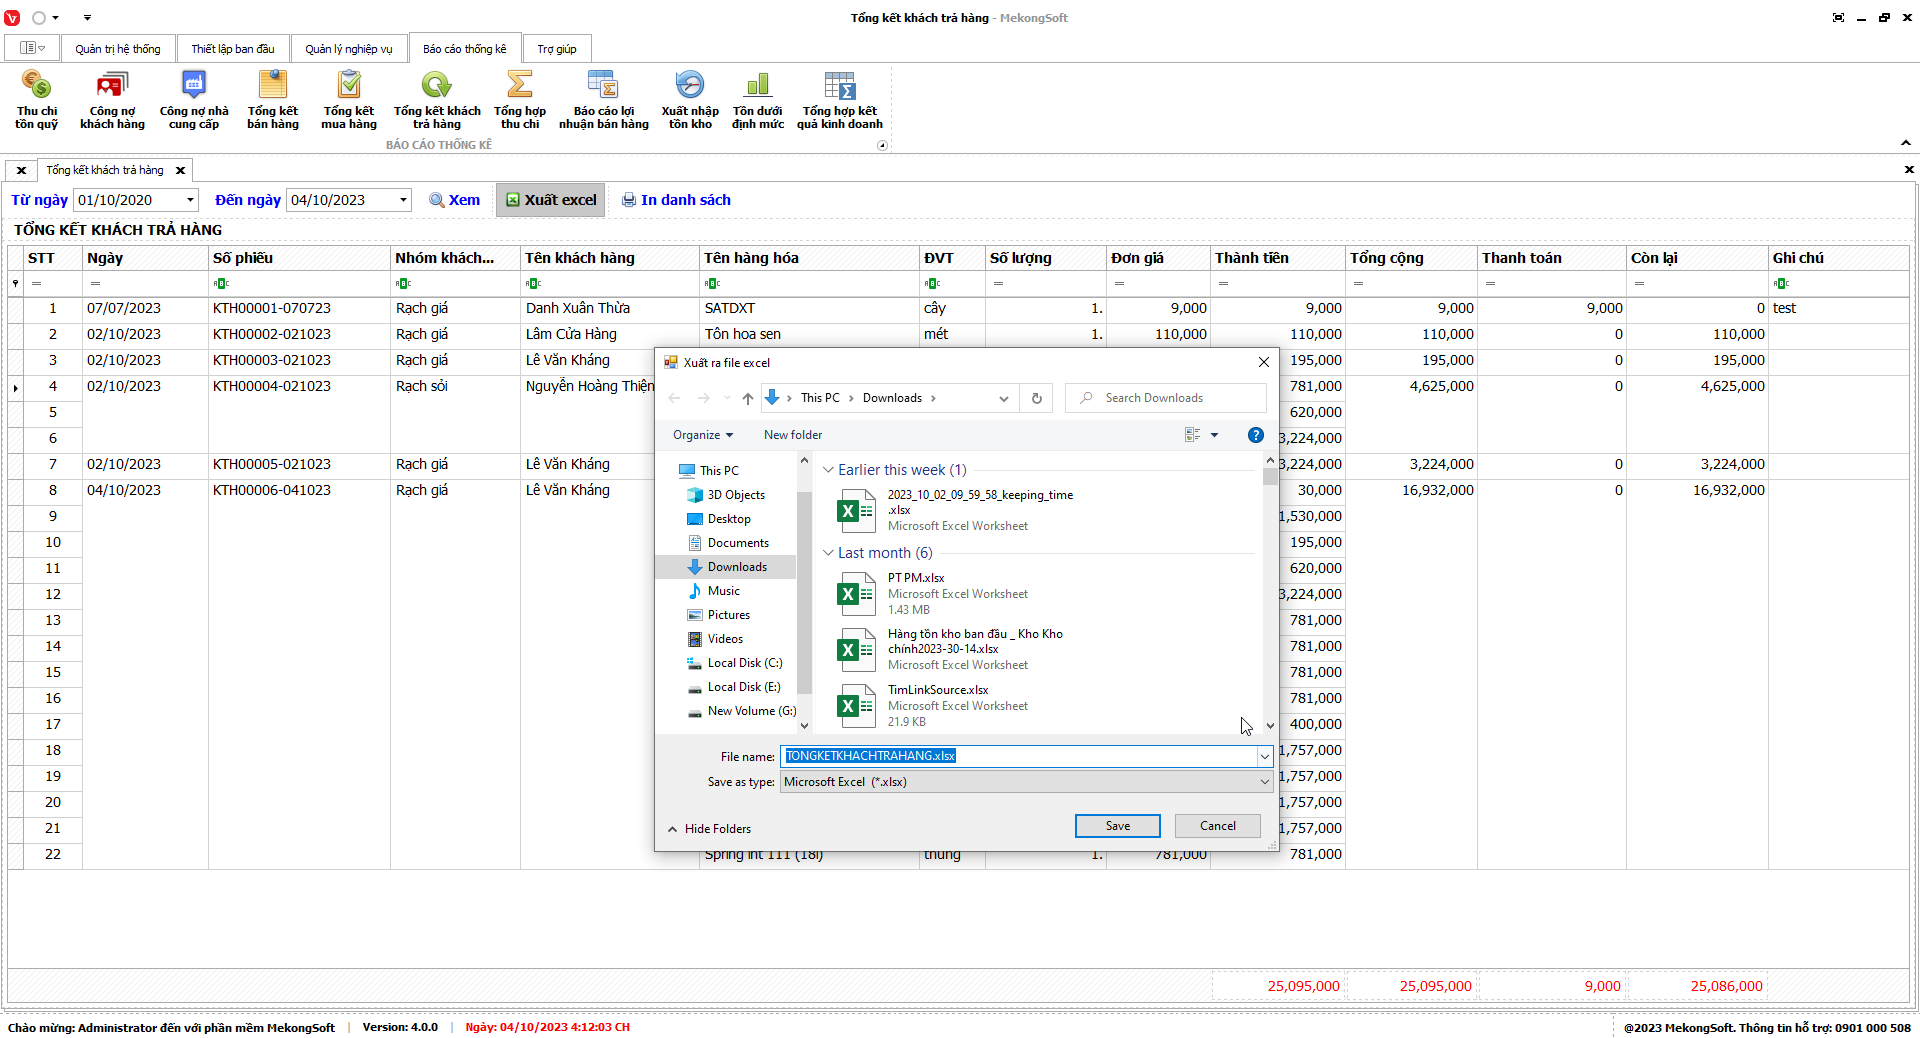Viewport: 1920px width, 1038px height.
Task: Open the Thu chi tồn quỹ report
Action: point(36,98)
